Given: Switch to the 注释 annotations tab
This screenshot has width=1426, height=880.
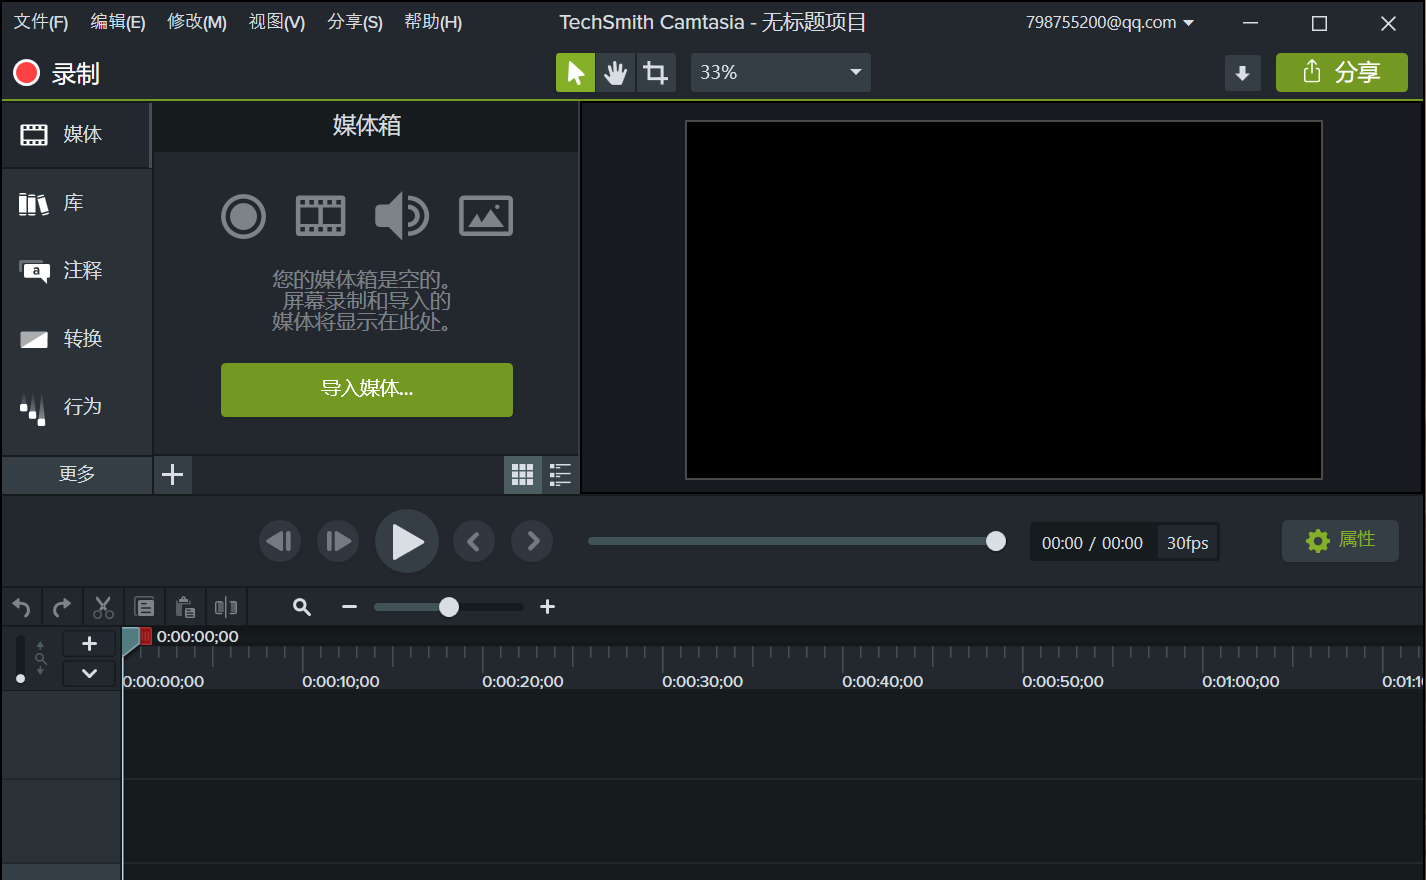Looking at the screenshot, I should pyautogui.click(x=76, y=270).
